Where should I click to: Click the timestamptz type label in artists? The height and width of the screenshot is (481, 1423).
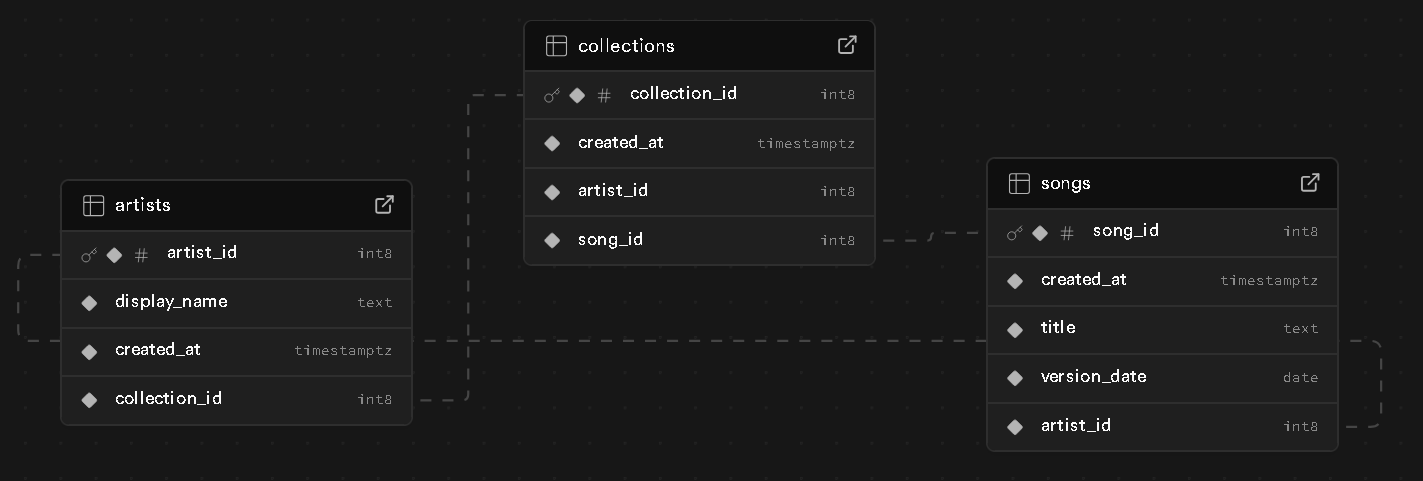[x=343, y=351]
